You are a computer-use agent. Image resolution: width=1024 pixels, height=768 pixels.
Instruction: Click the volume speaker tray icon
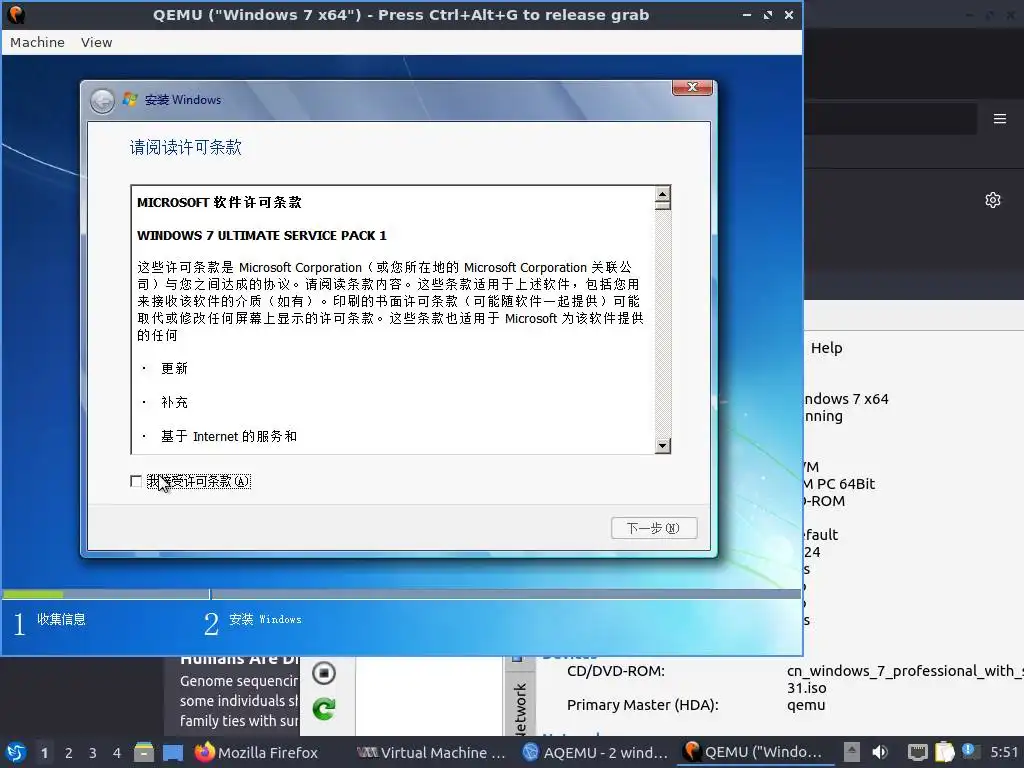click(x=880, y=752)
